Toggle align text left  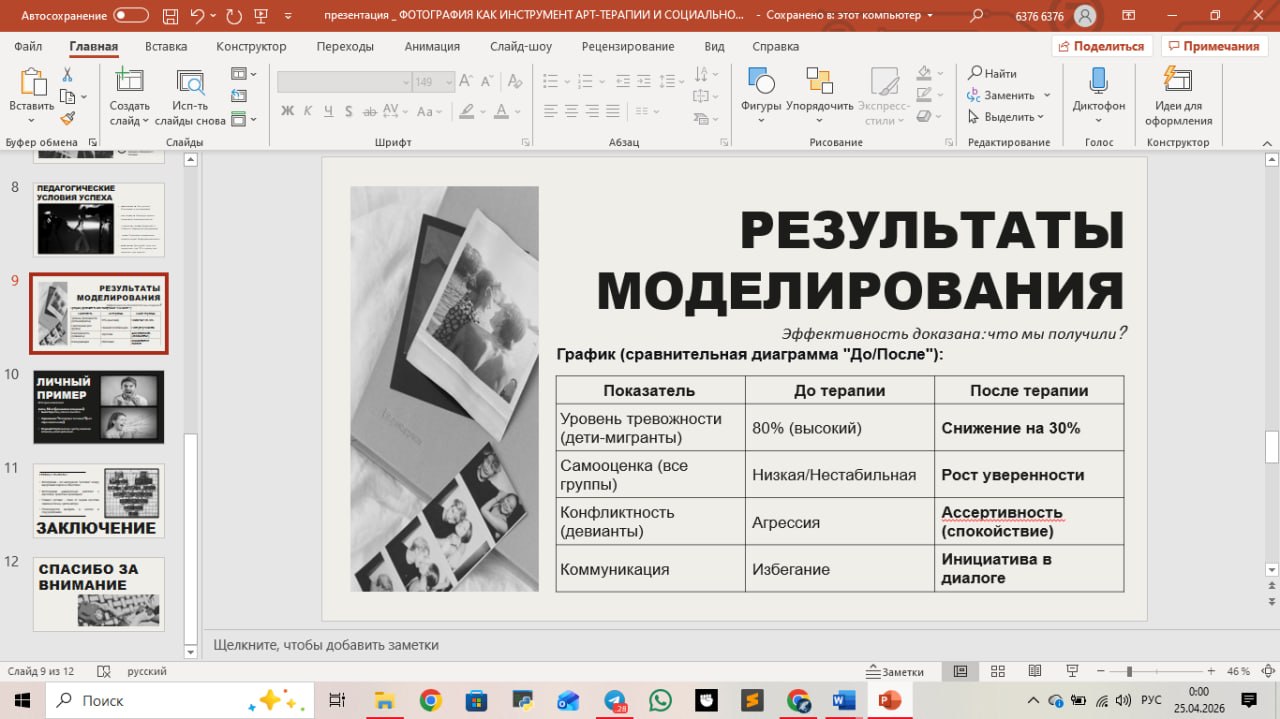pos(550,111)
